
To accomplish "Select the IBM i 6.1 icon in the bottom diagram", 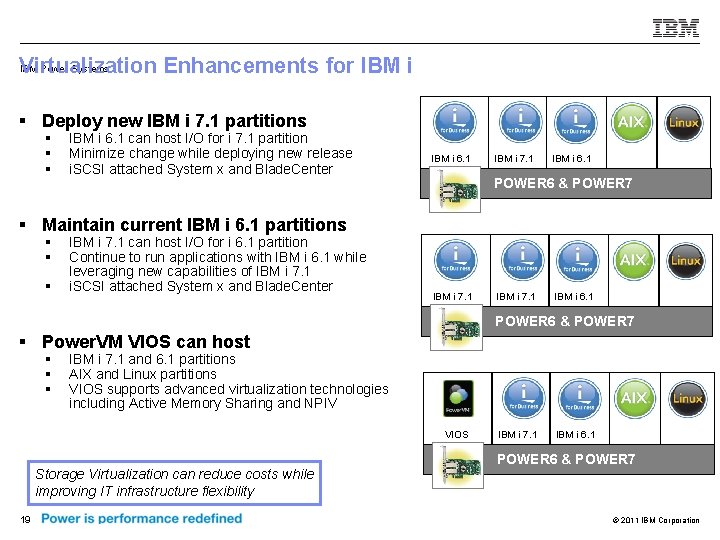I will point(579,399).
